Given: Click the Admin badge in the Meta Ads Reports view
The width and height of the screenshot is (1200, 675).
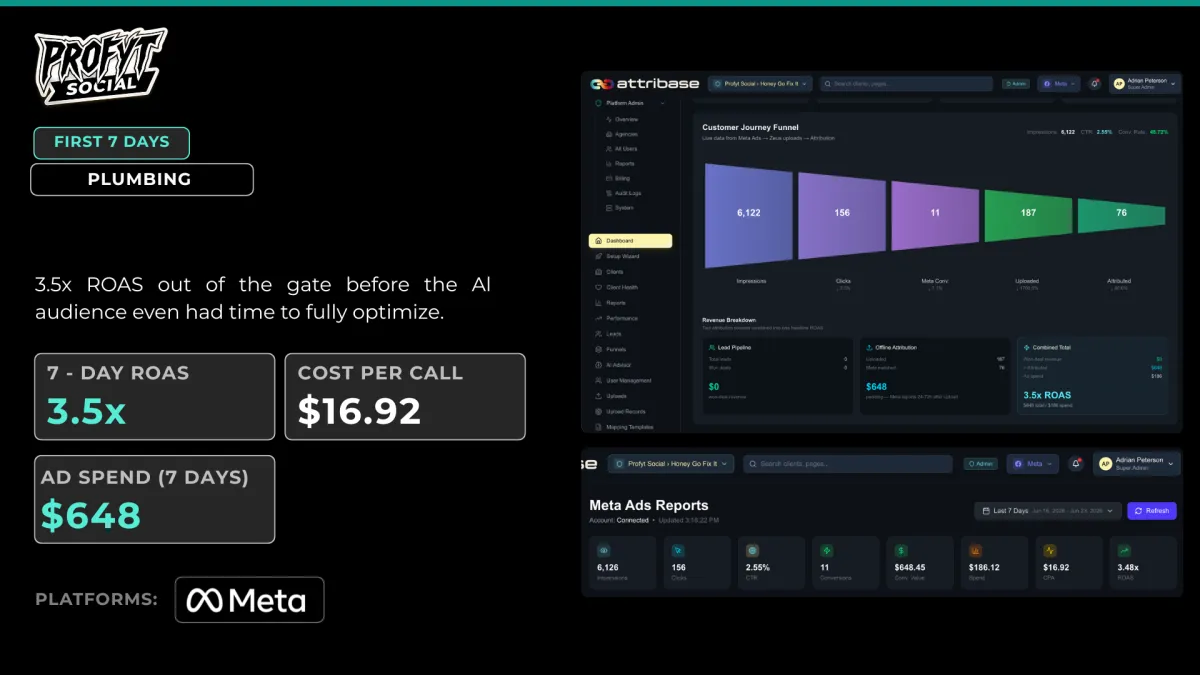Looking at the screenshot, I should tap(981, 464).
